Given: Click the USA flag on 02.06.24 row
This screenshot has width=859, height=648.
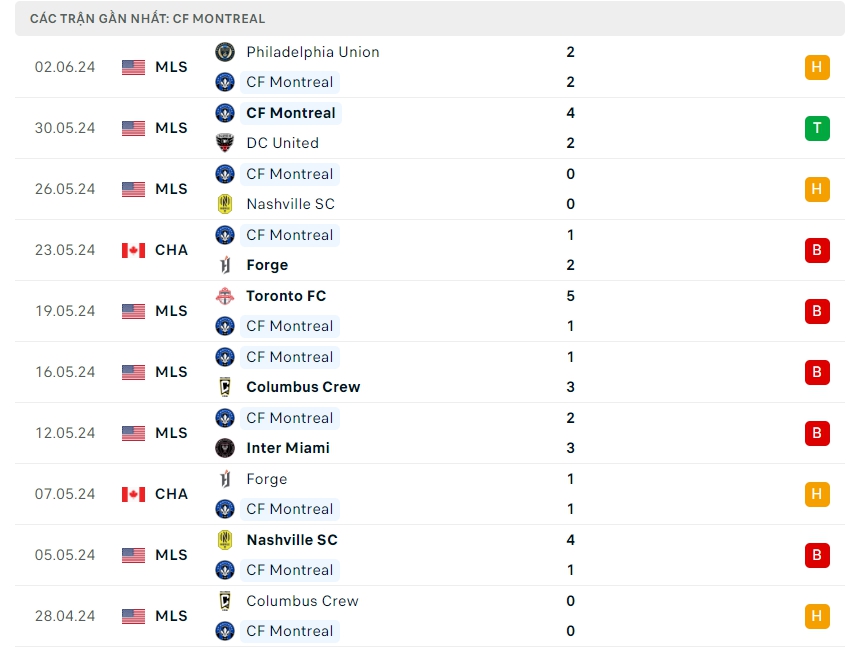Looking at the screenshot, I should 133,67.
